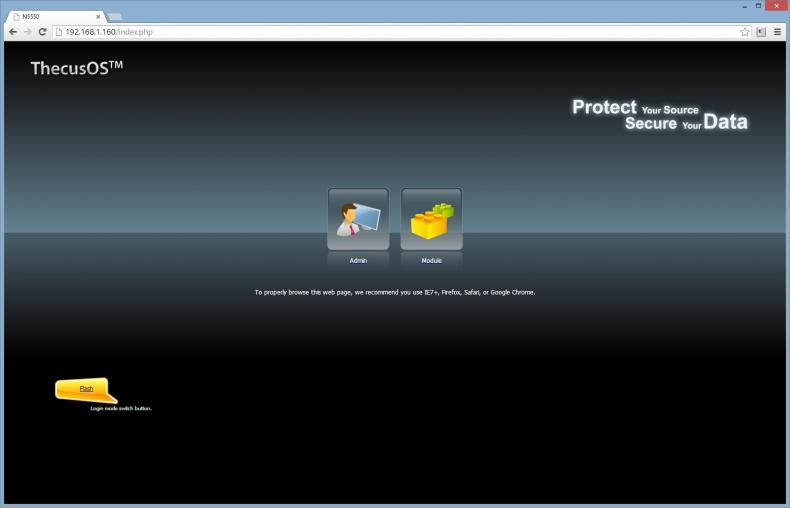790x508 pixels.
Task: Click the Module label link
Action: click(x=431, y=261)
